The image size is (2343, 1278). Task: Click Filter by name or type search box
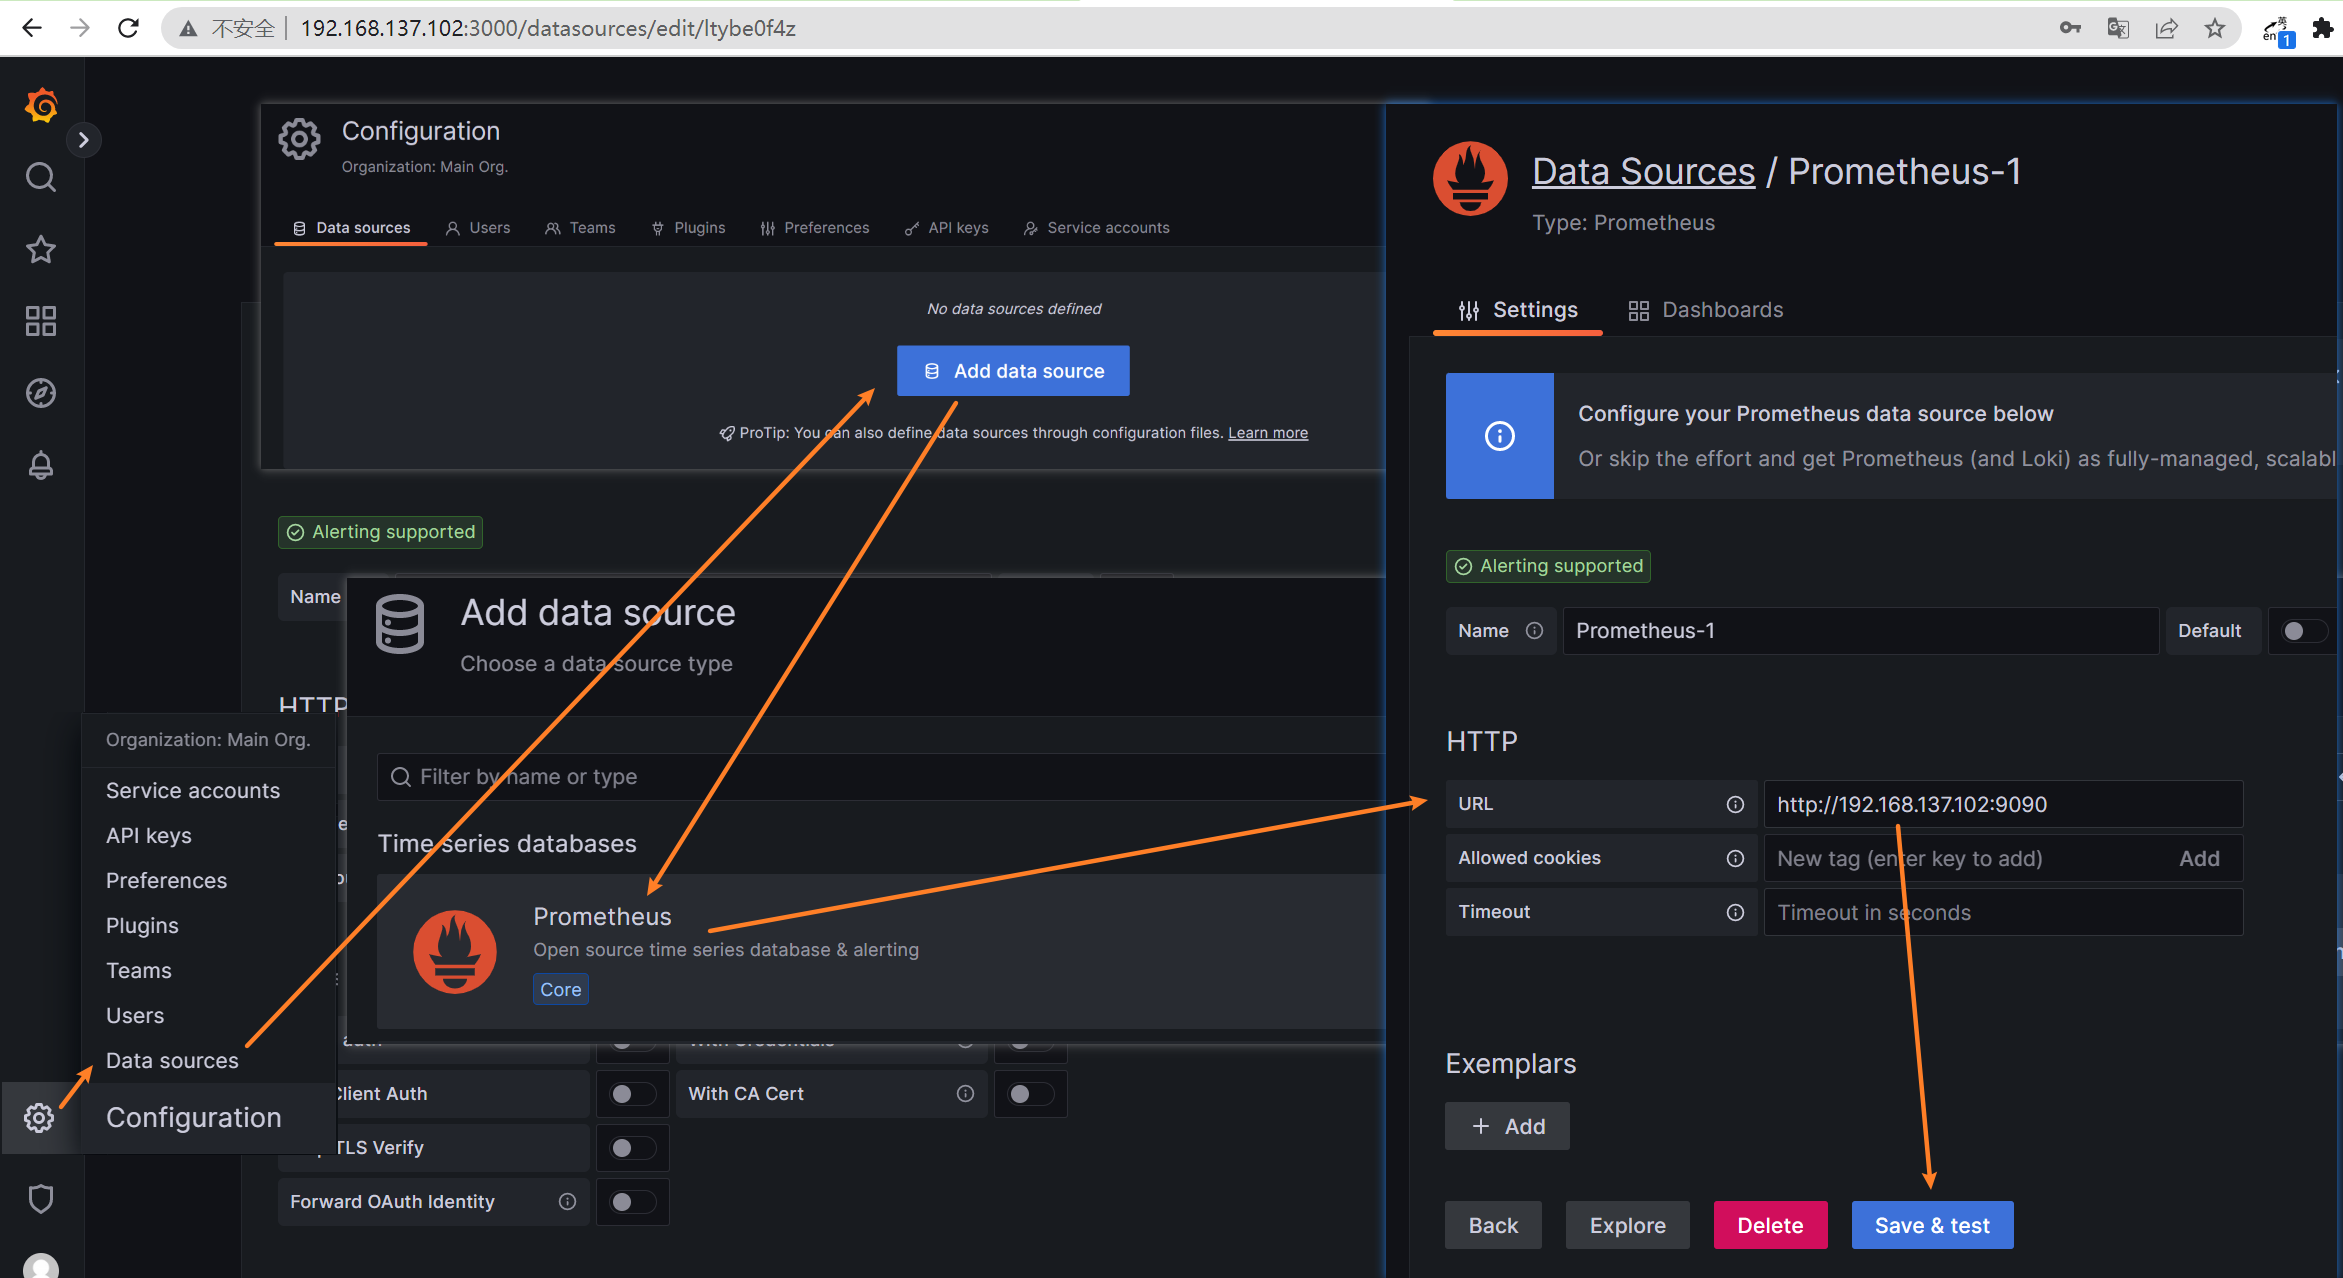click(x=880, y=777)
